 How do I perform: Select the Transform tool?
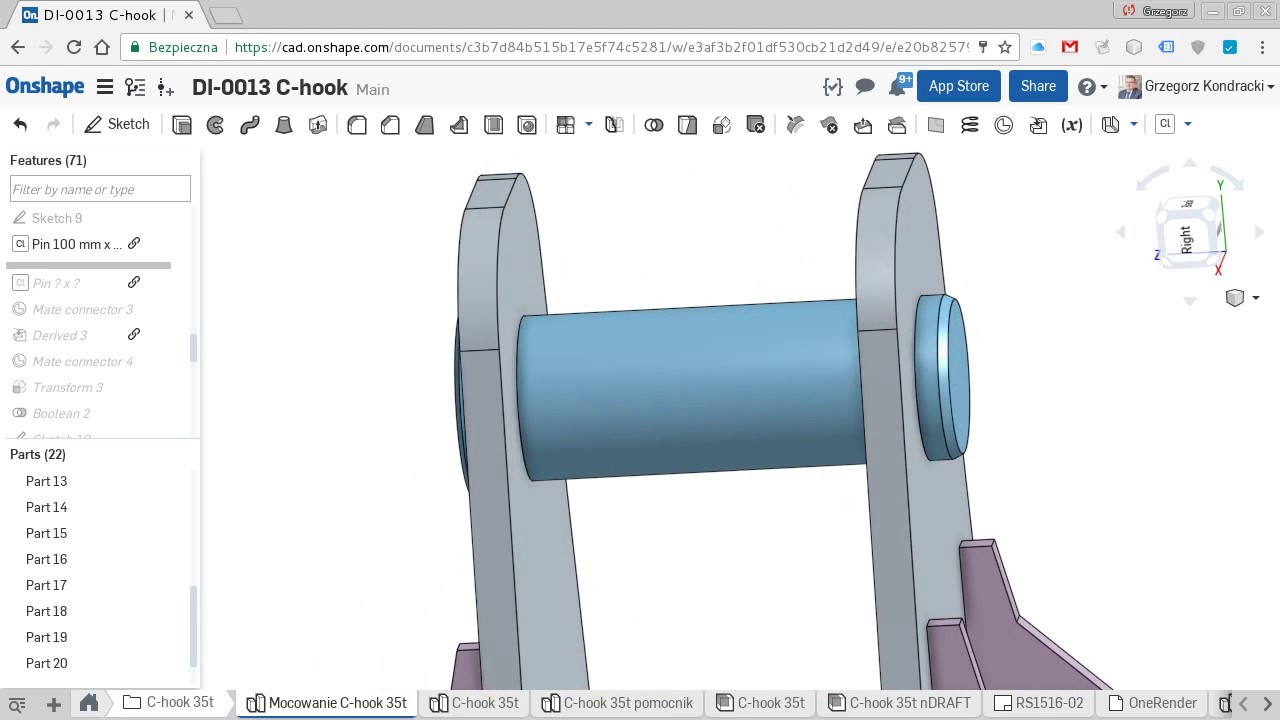[722, 125]
